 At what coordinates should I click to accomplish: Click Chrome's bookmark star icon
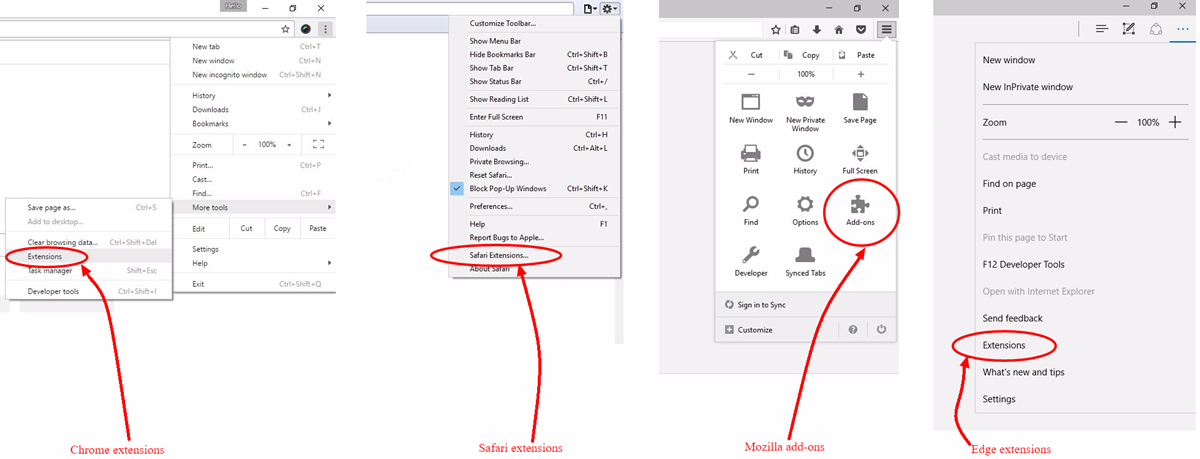[285, 29]
